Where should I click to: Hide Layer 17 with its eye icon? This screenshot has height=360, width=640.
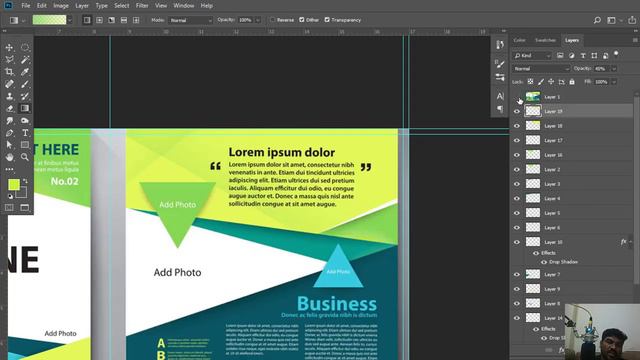pyautogui.click(x=517, y=140)
